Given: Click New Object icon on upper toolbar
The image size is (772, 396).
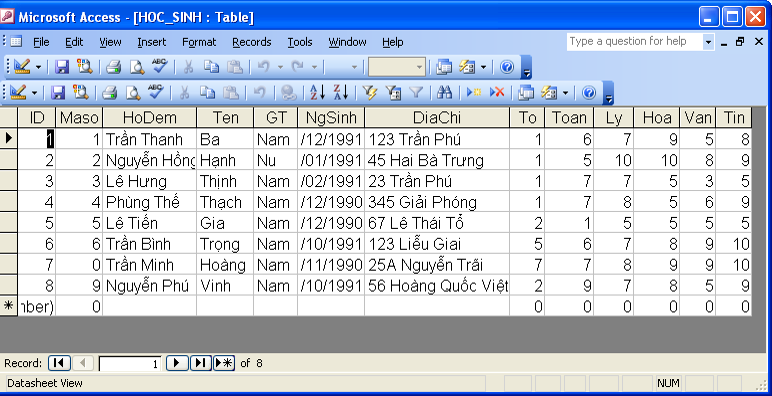Looking at the screenshot, I should pos(467,66).
